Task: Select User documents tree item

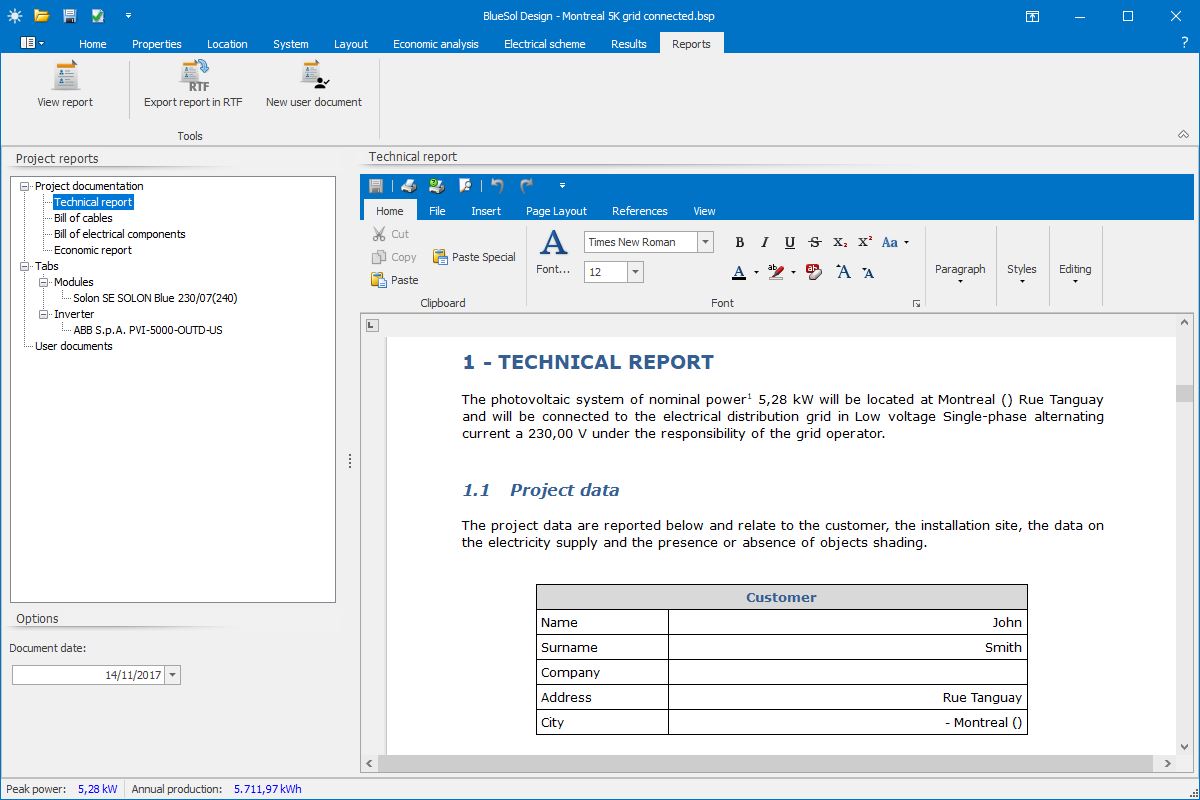Action: pos(74,346)
